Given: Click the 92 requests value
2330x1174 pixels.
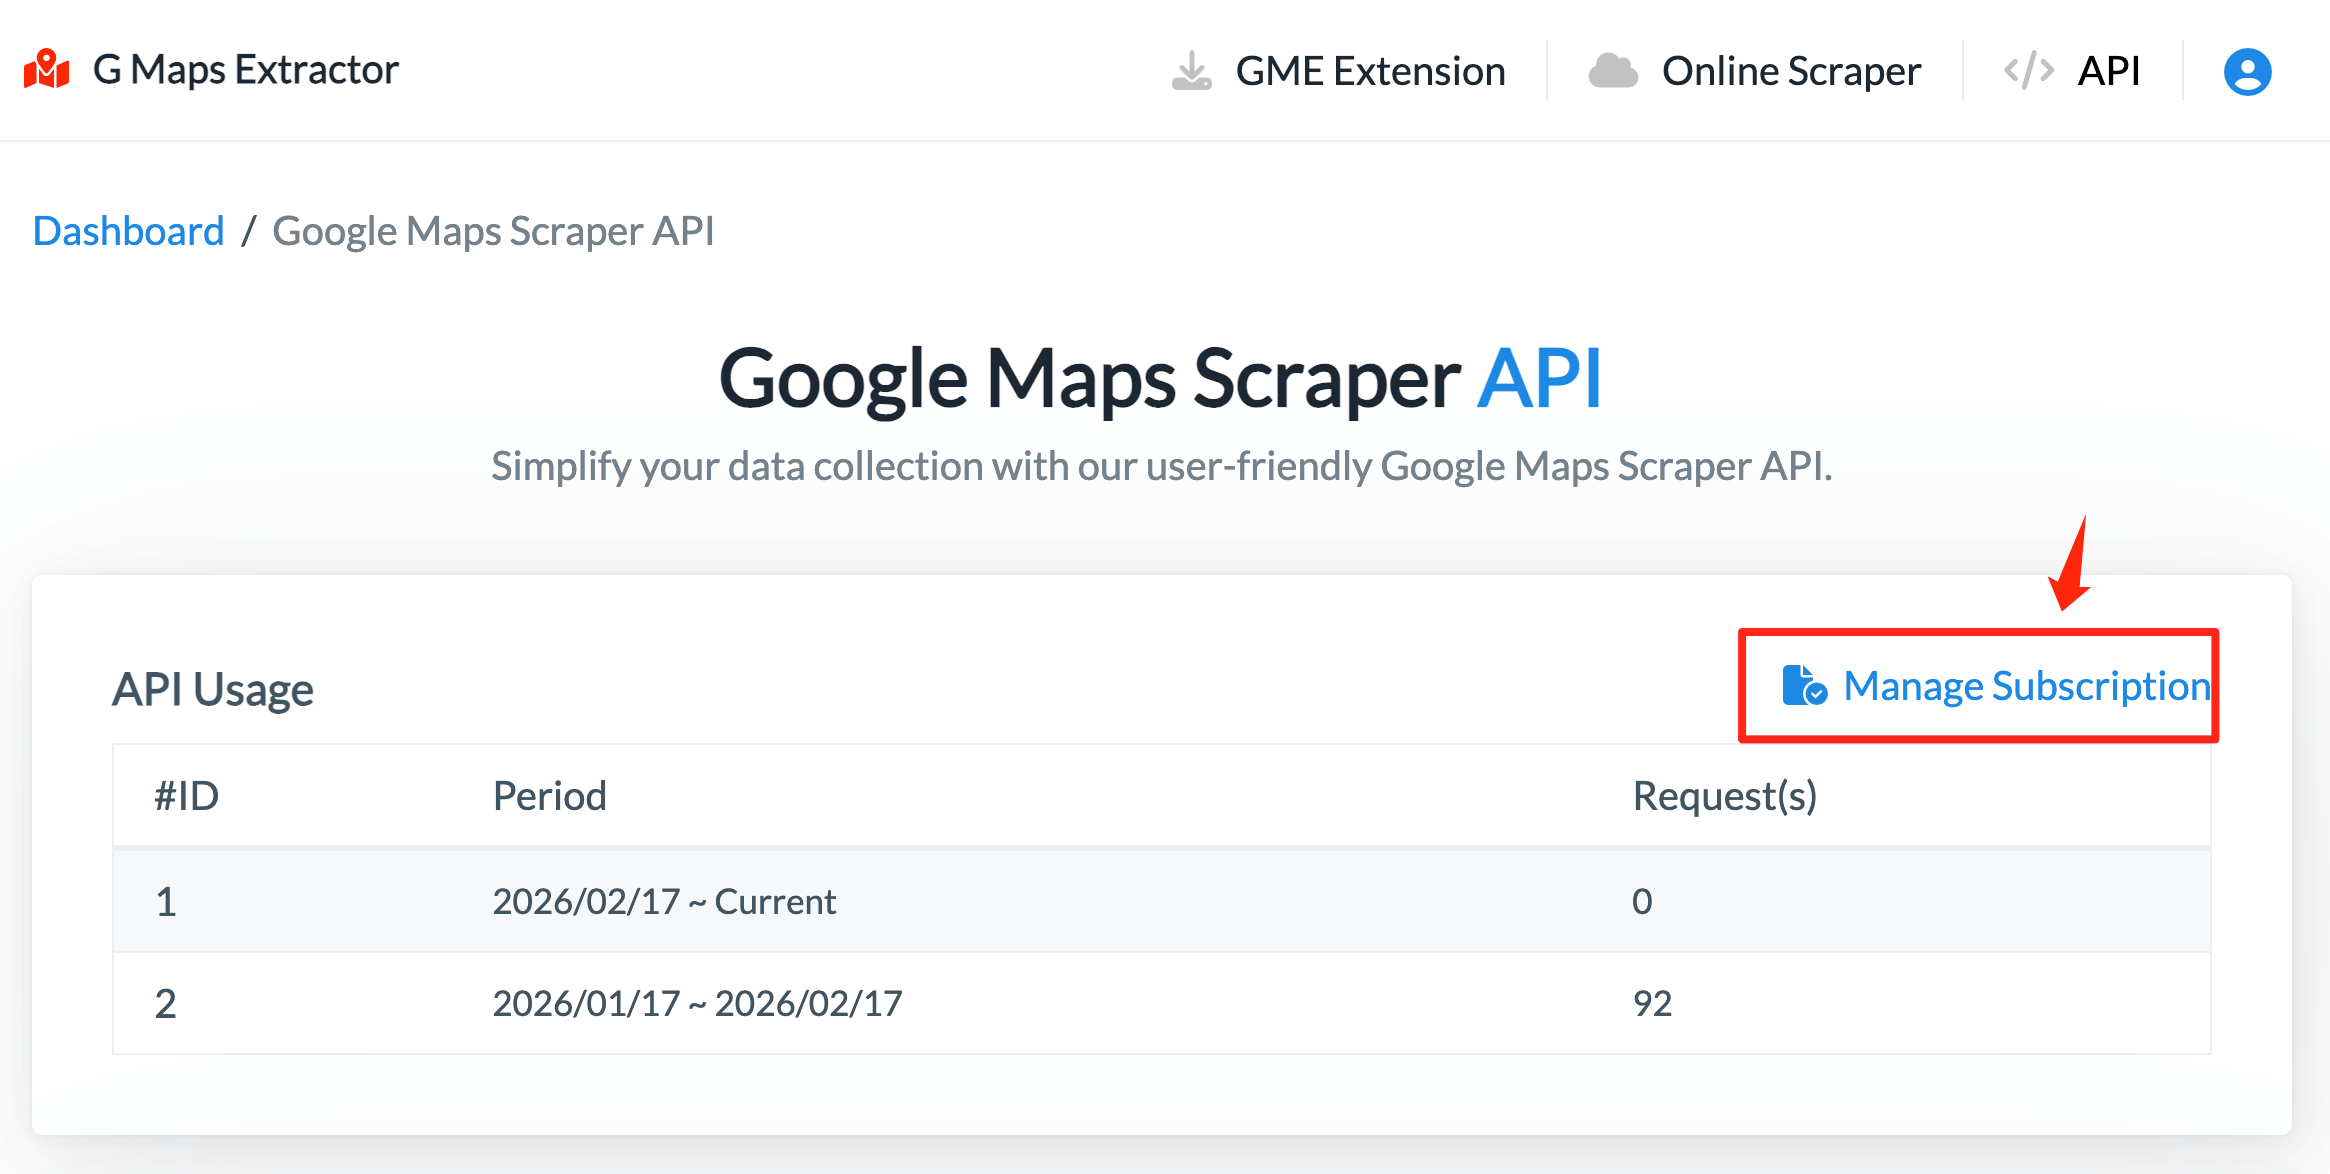Looking at the screenshot, I should click(x=1652, y=1003).
